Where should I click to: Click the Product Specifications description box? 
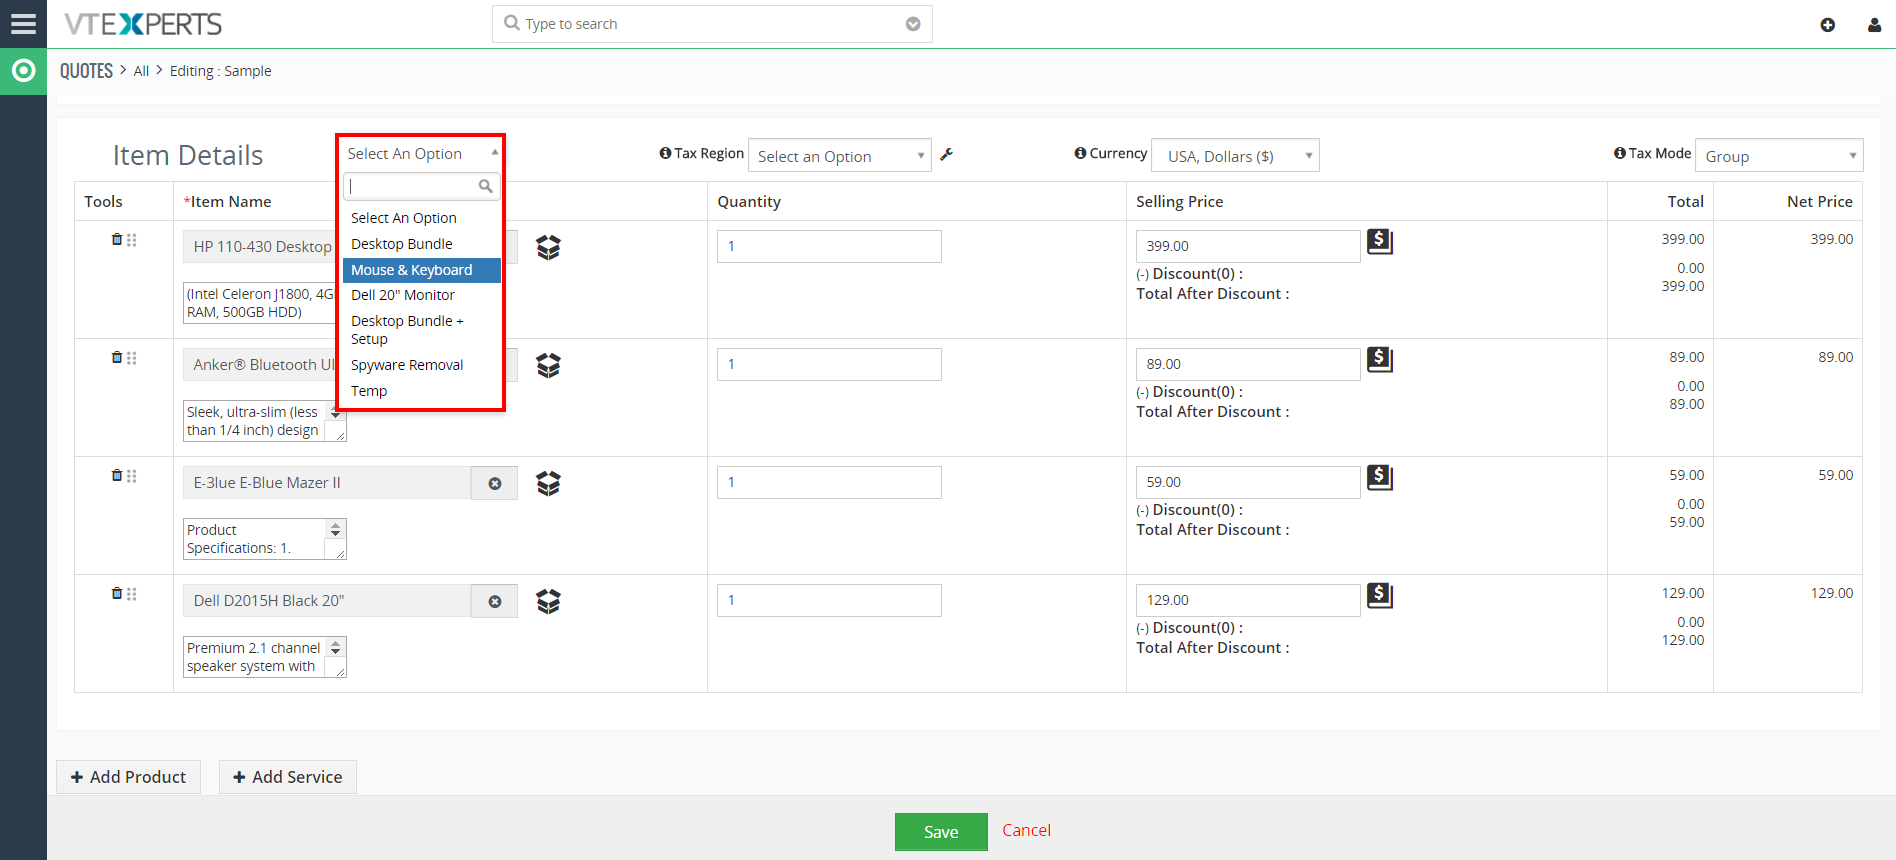click(x=265, y=539)
